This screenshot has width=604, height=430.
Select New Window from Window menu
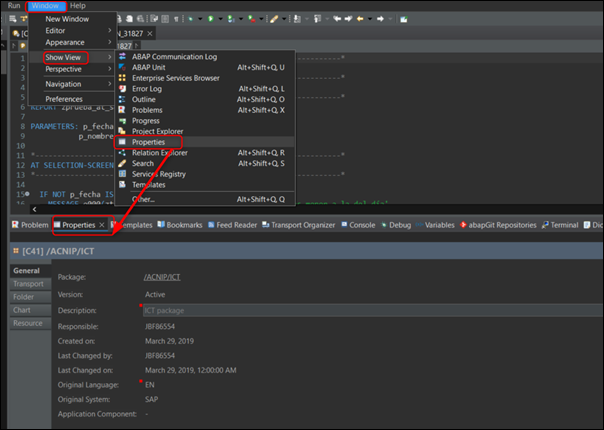pyautogui.click(x=67, y=19)
